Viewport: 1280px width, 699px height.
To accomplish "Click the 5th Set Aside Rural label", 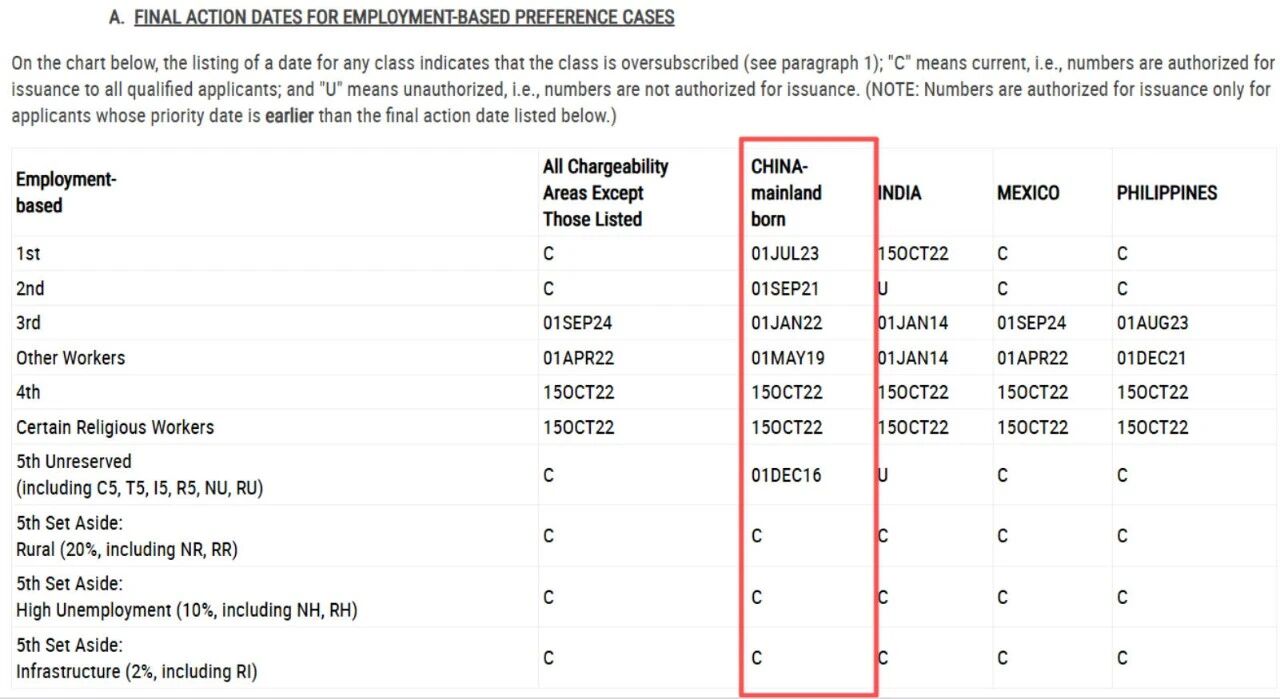I will (127, 536).
